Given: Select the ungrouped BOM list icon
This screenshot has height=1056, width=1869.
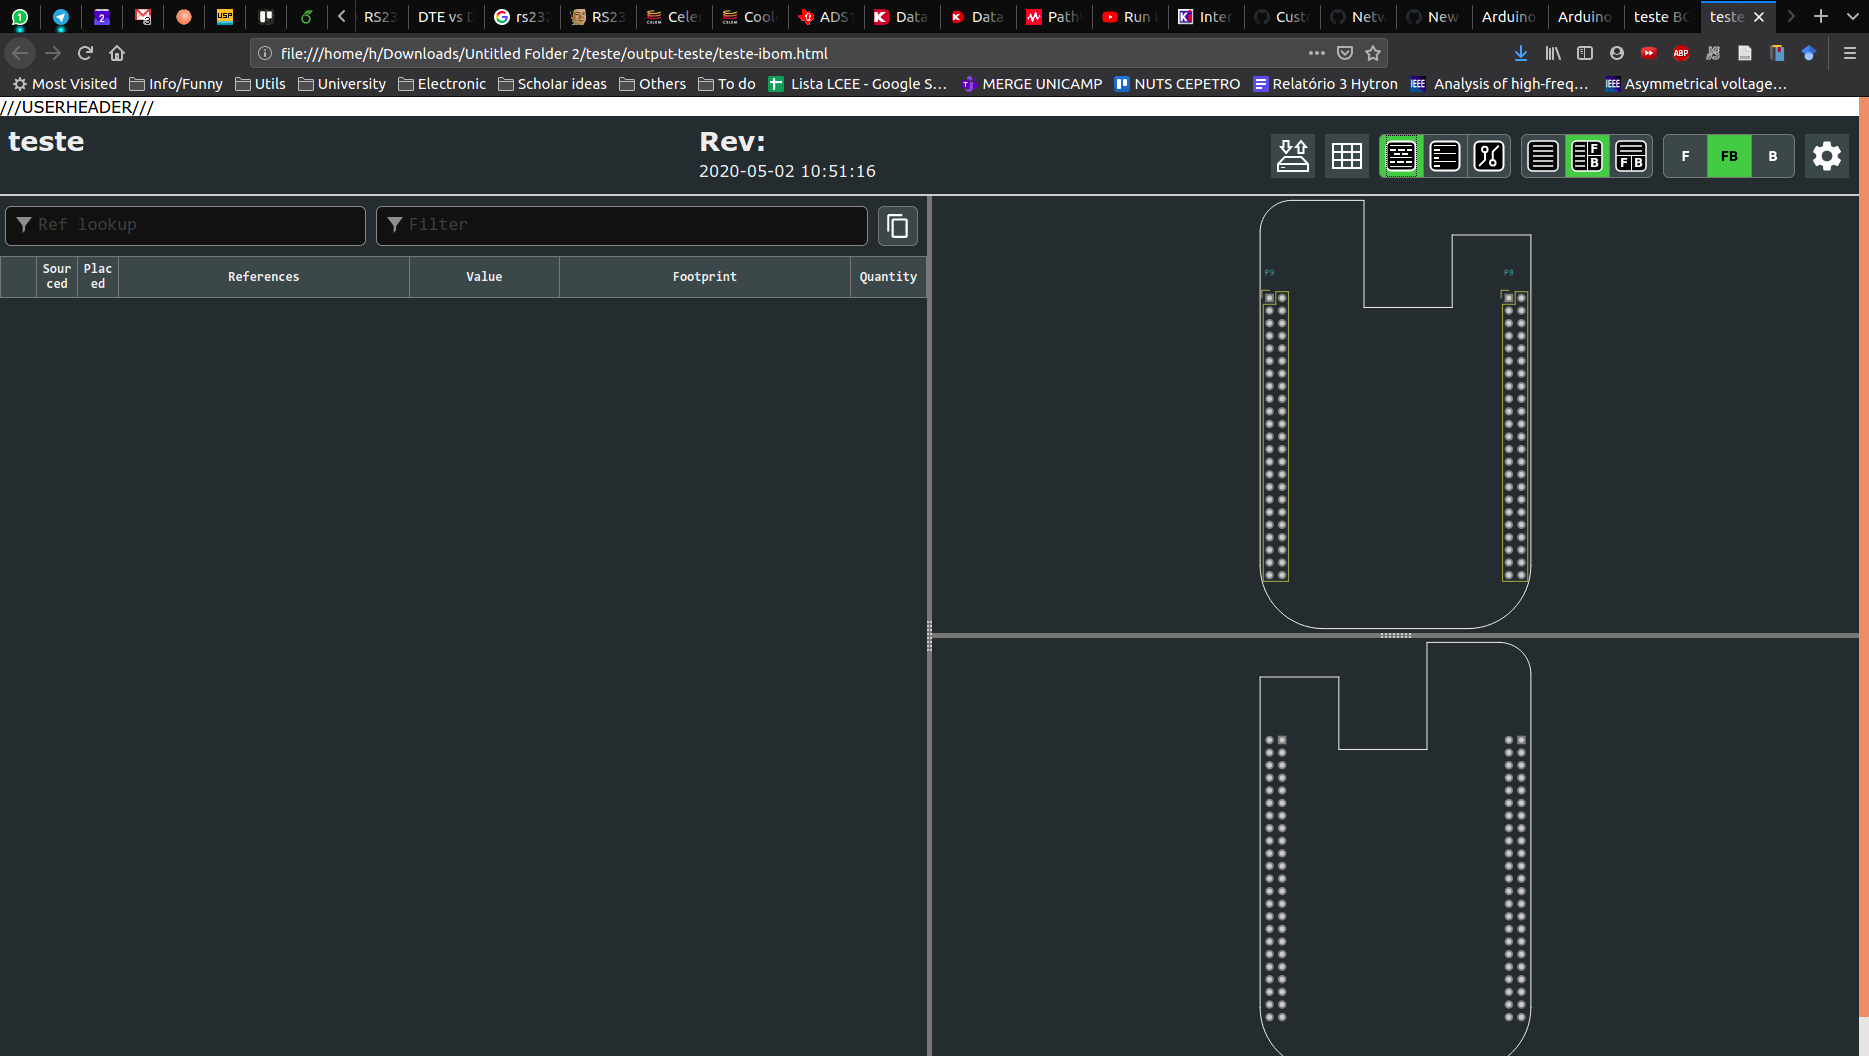Looking at the screenshot, I should point(1445,156).
